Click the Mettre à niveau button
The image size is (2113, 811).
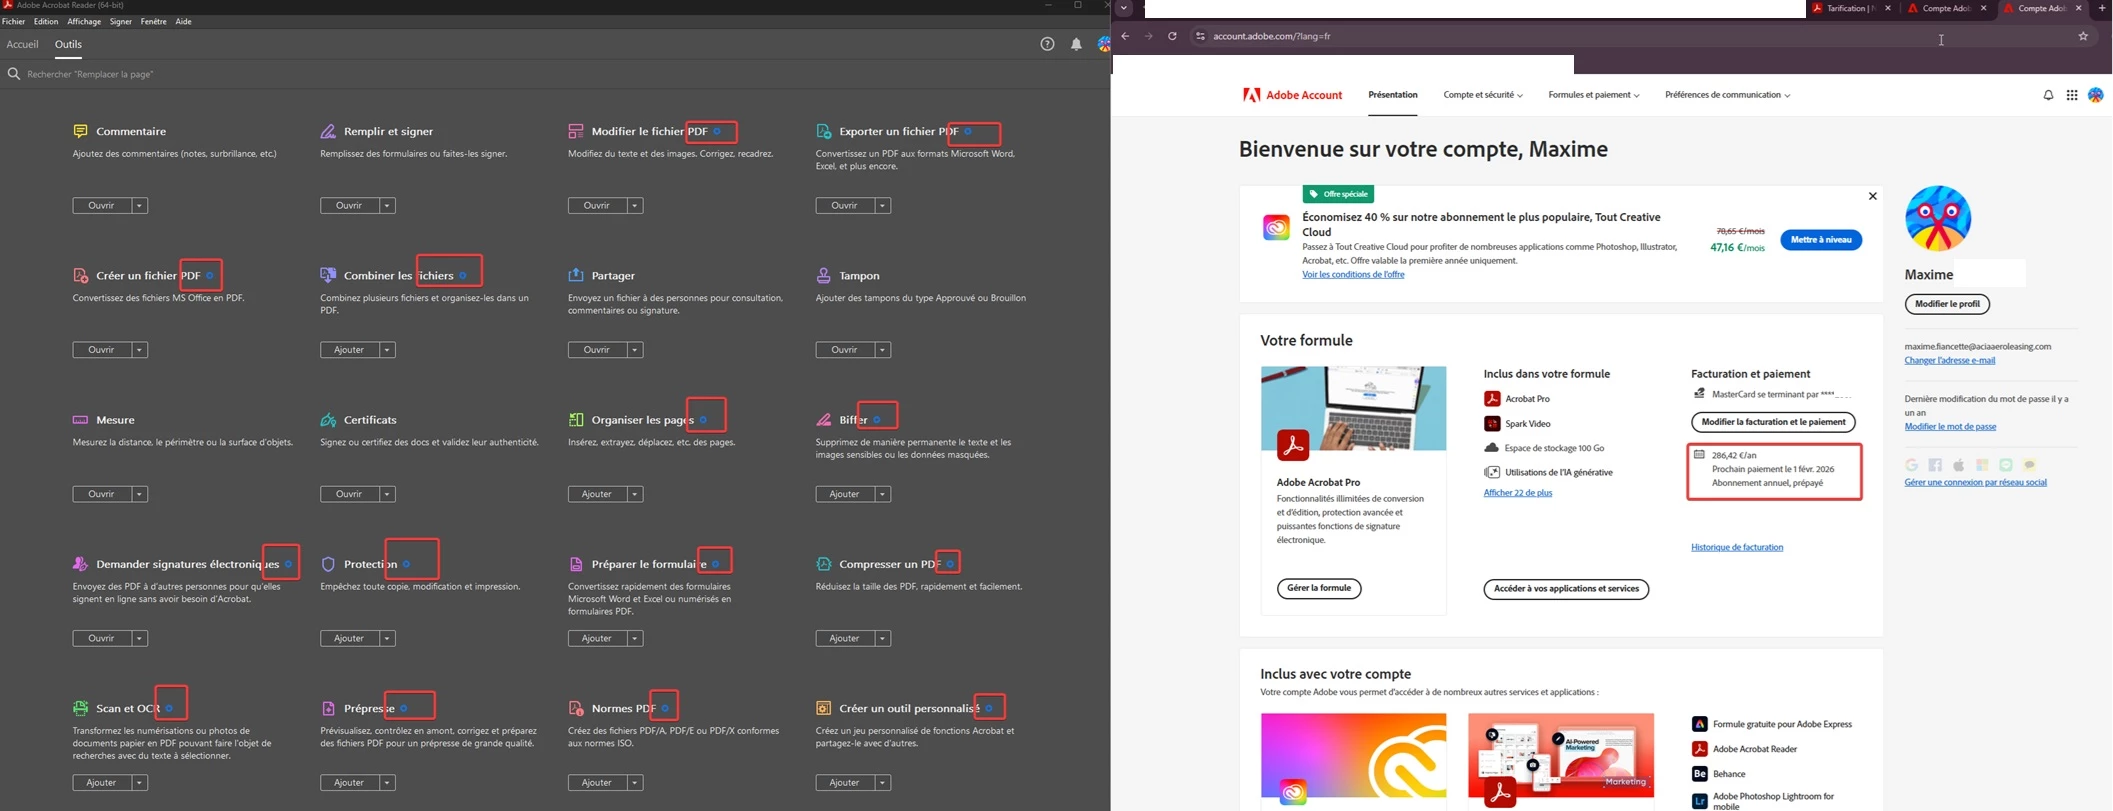1821,240
